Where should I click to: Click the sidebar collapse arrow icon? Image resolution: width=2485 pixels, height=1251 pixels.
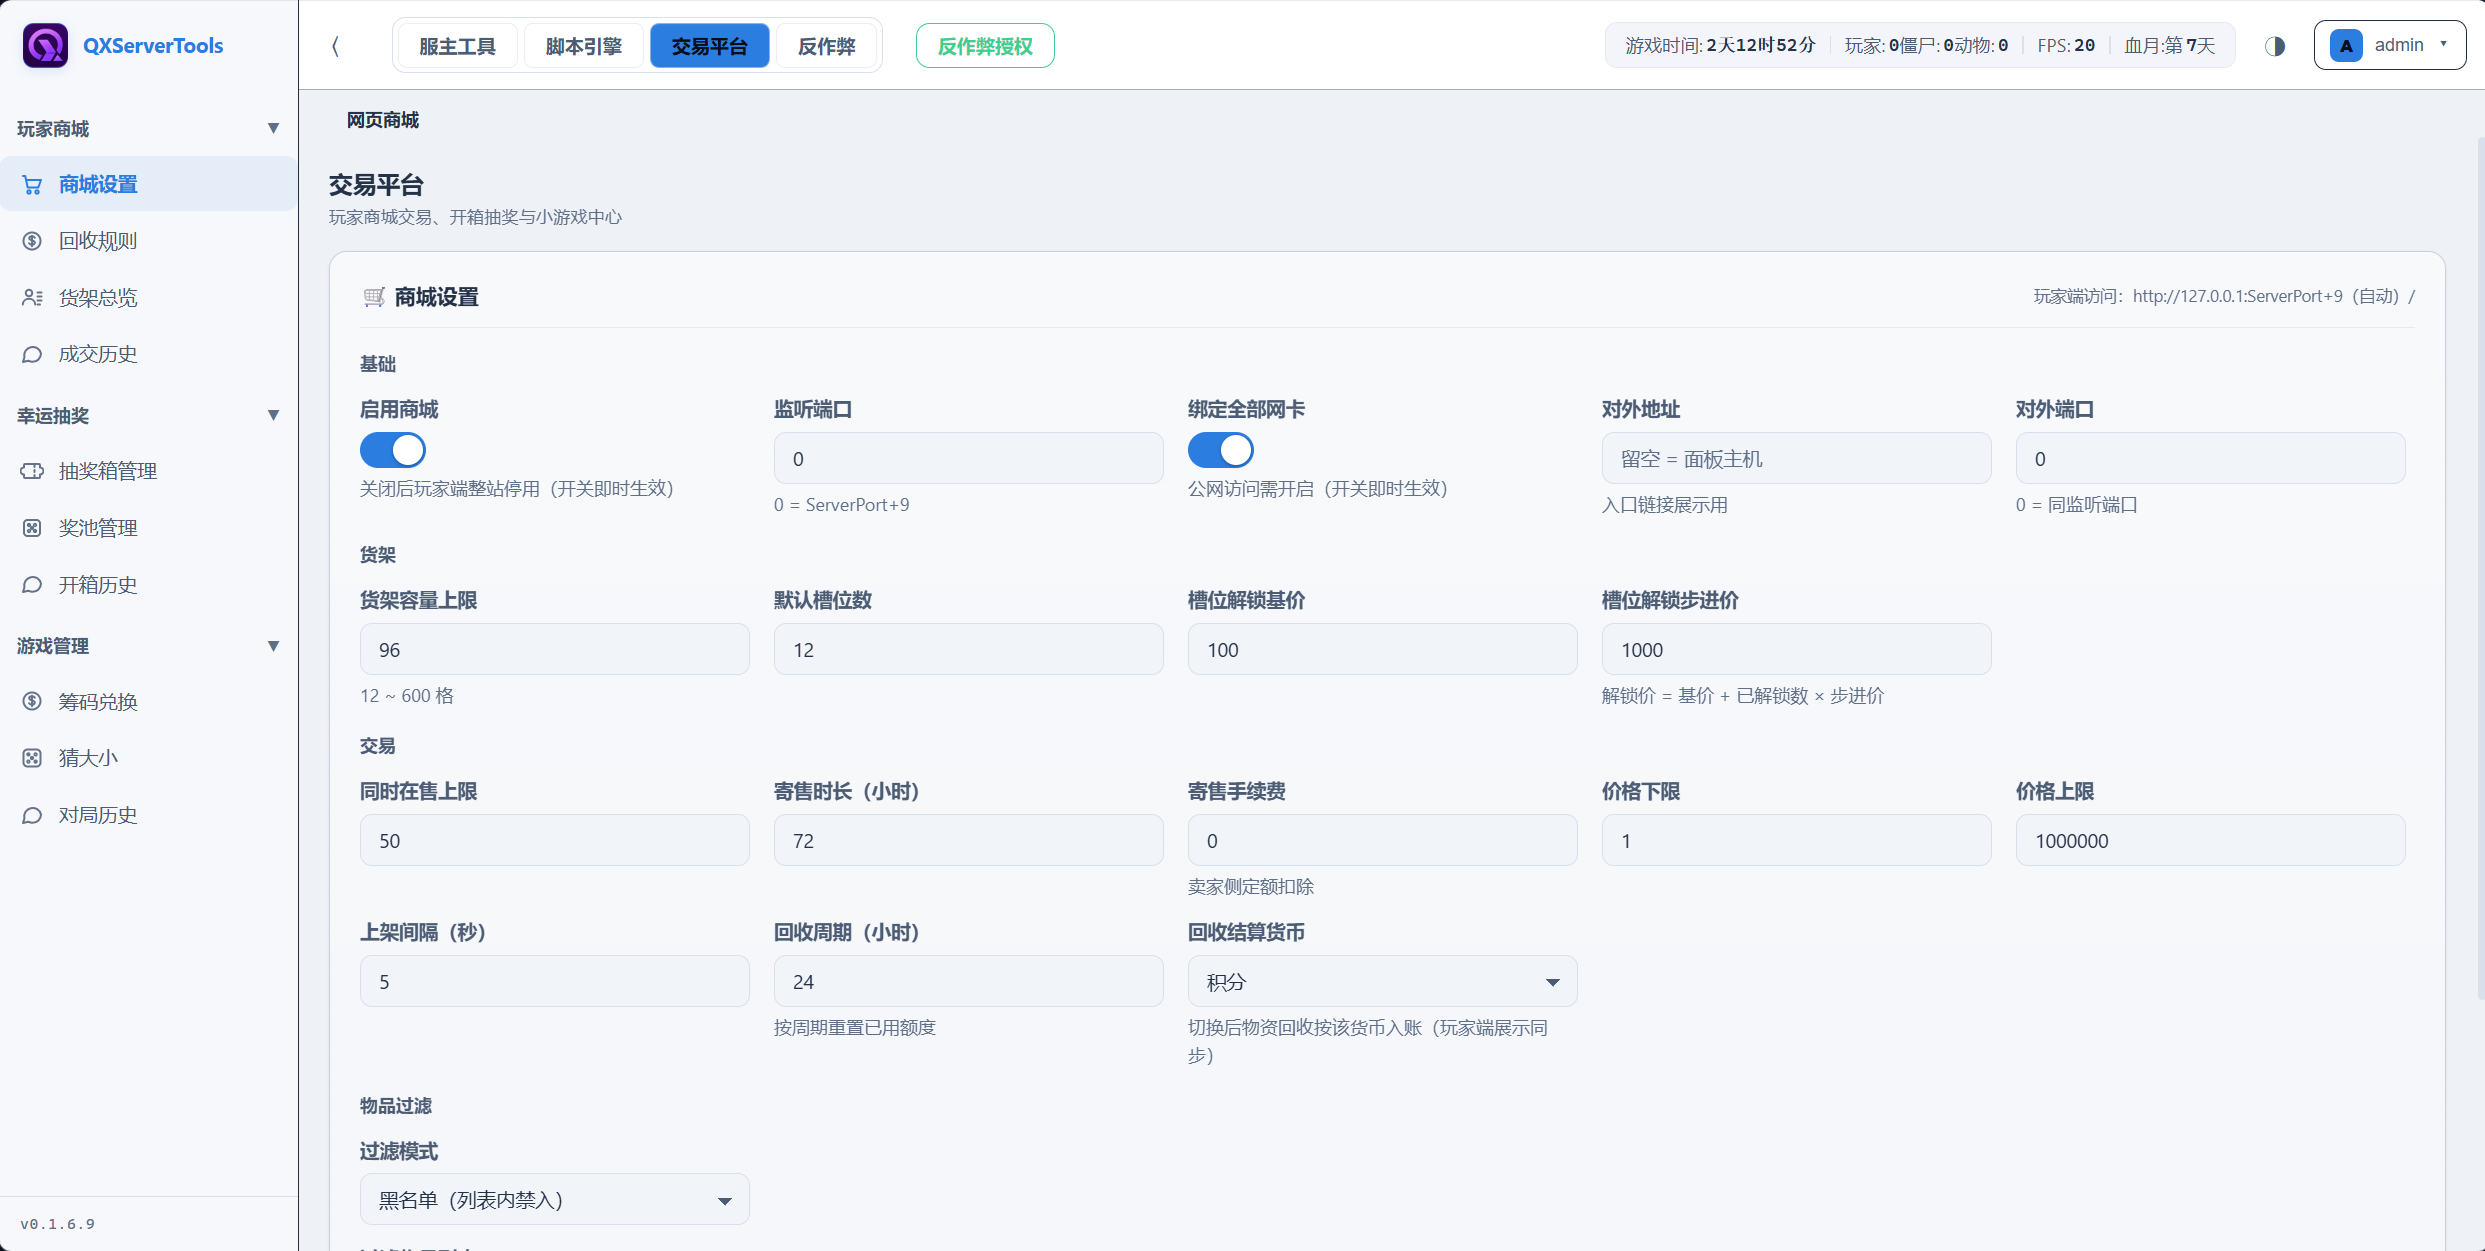click(x=335, y=46)
